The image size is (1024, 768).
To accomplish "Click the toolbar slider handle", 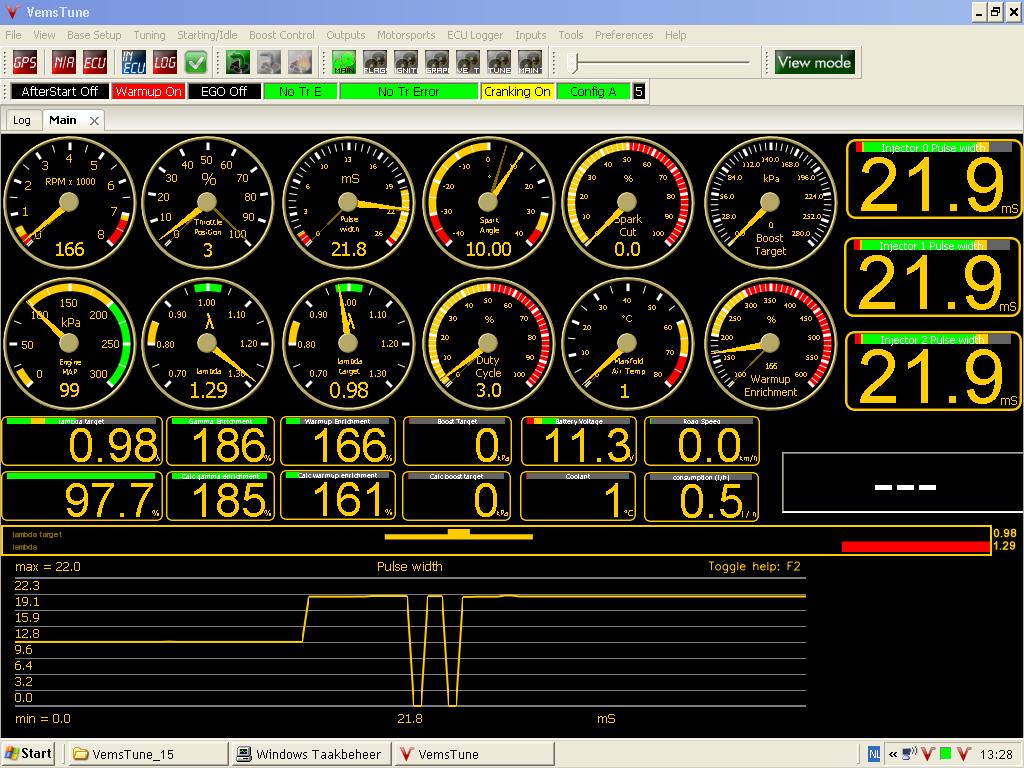I will click(x=573, y=63).
